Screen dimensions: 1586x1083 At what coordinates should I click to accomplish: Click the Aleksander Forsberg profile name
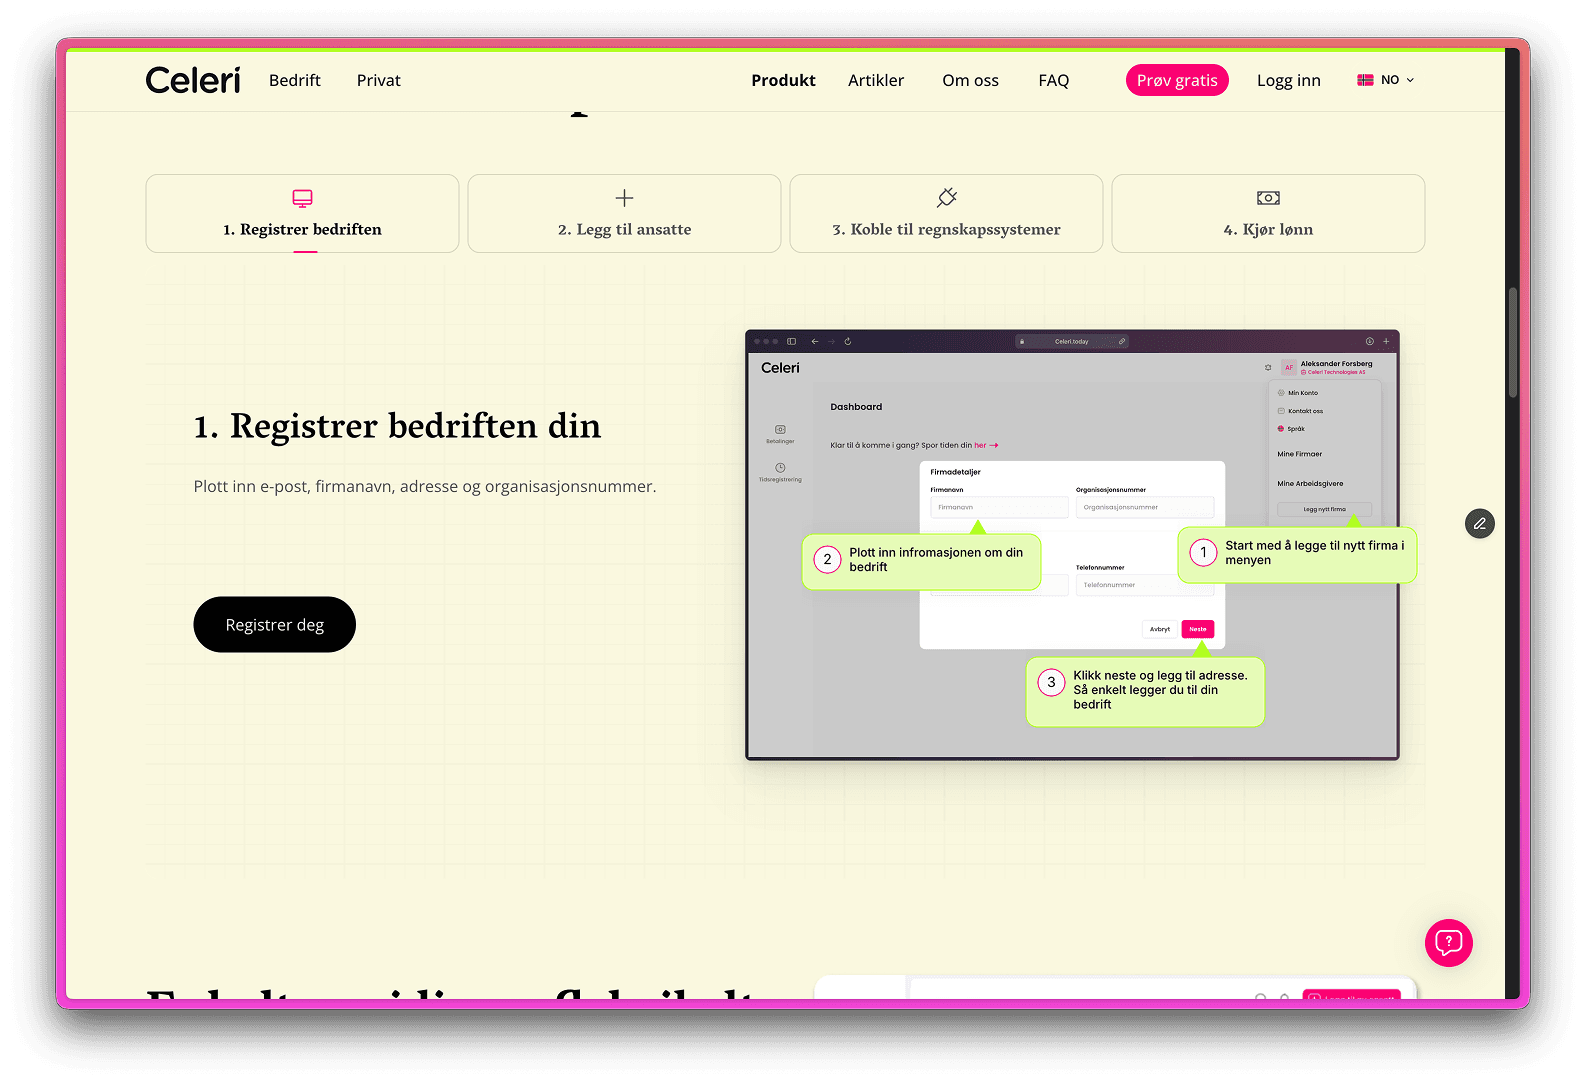(1336, 364)
